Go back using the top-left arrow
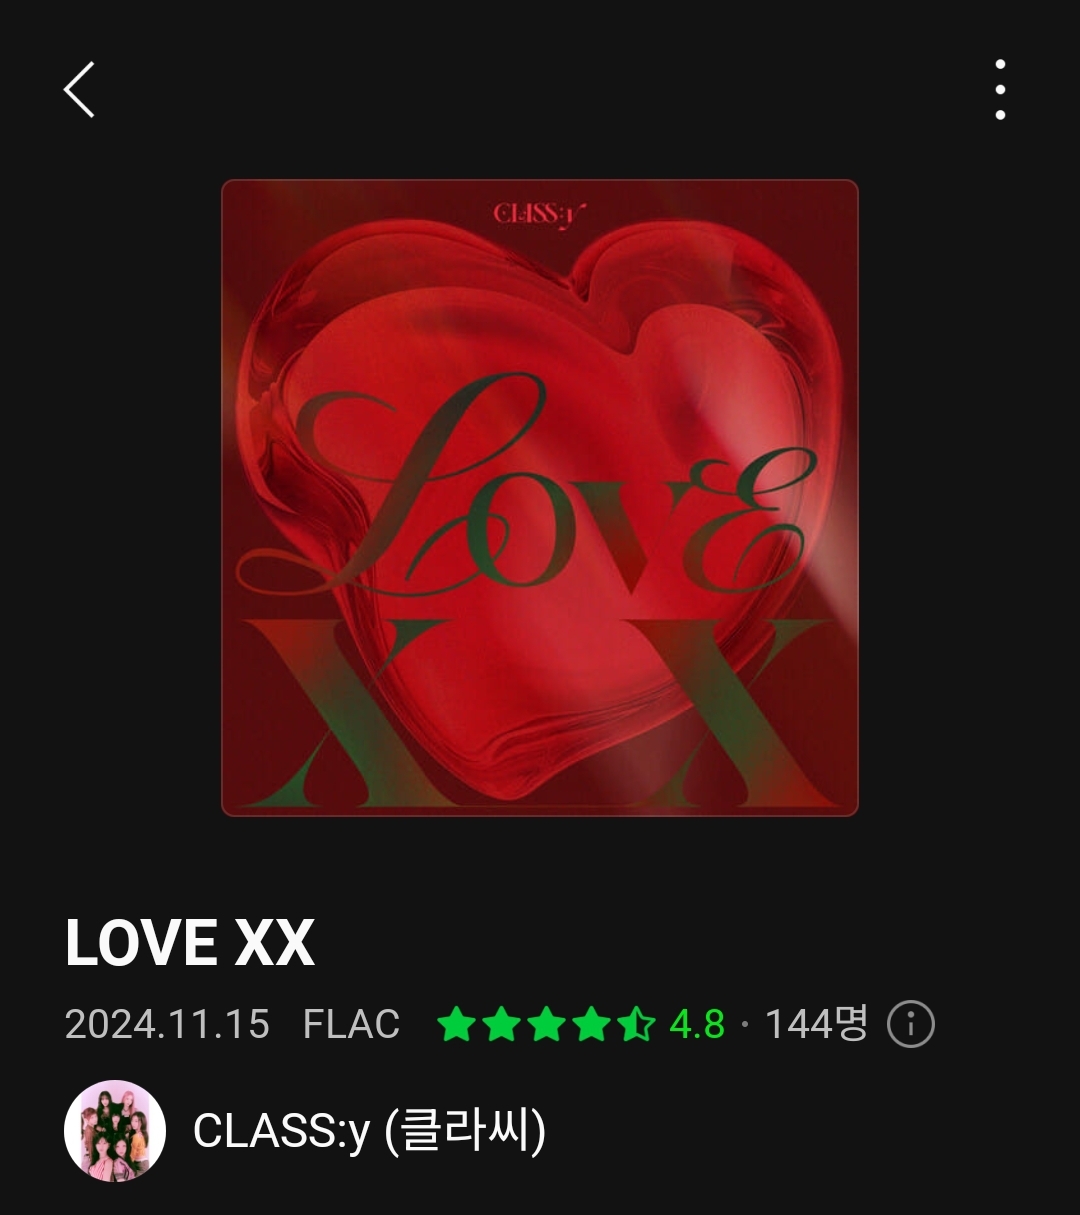Image resolution: width=1080 pixels, height=1215 pixels. pyautogui.click(x=79, y=89)
